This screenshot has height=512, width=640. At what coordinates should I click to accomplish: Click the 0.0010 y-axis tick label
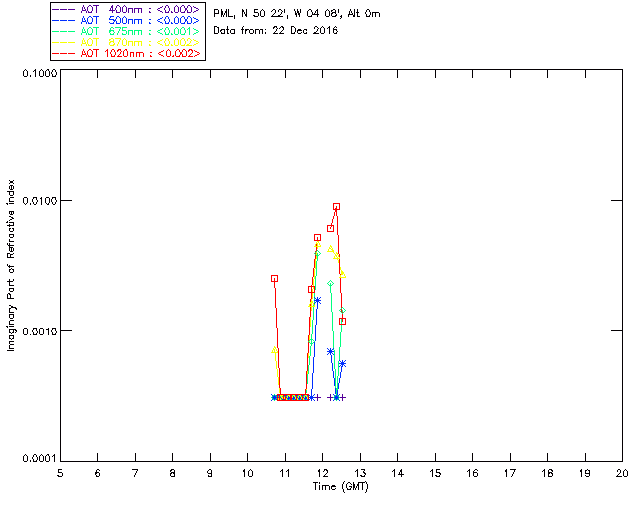tap(40, 331)
